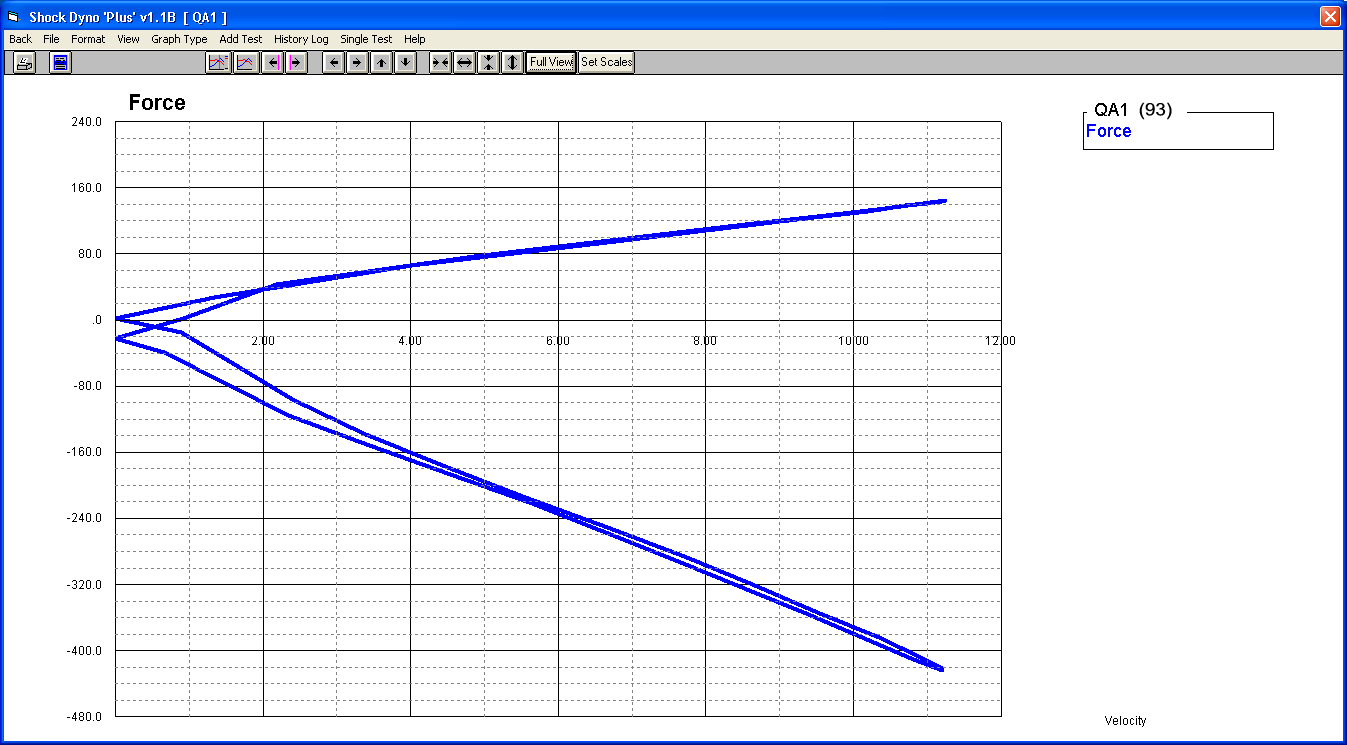The width and height of the screenshot is (1347, 745).
Task: Click the Full View button
Action: tap(551, 62)
